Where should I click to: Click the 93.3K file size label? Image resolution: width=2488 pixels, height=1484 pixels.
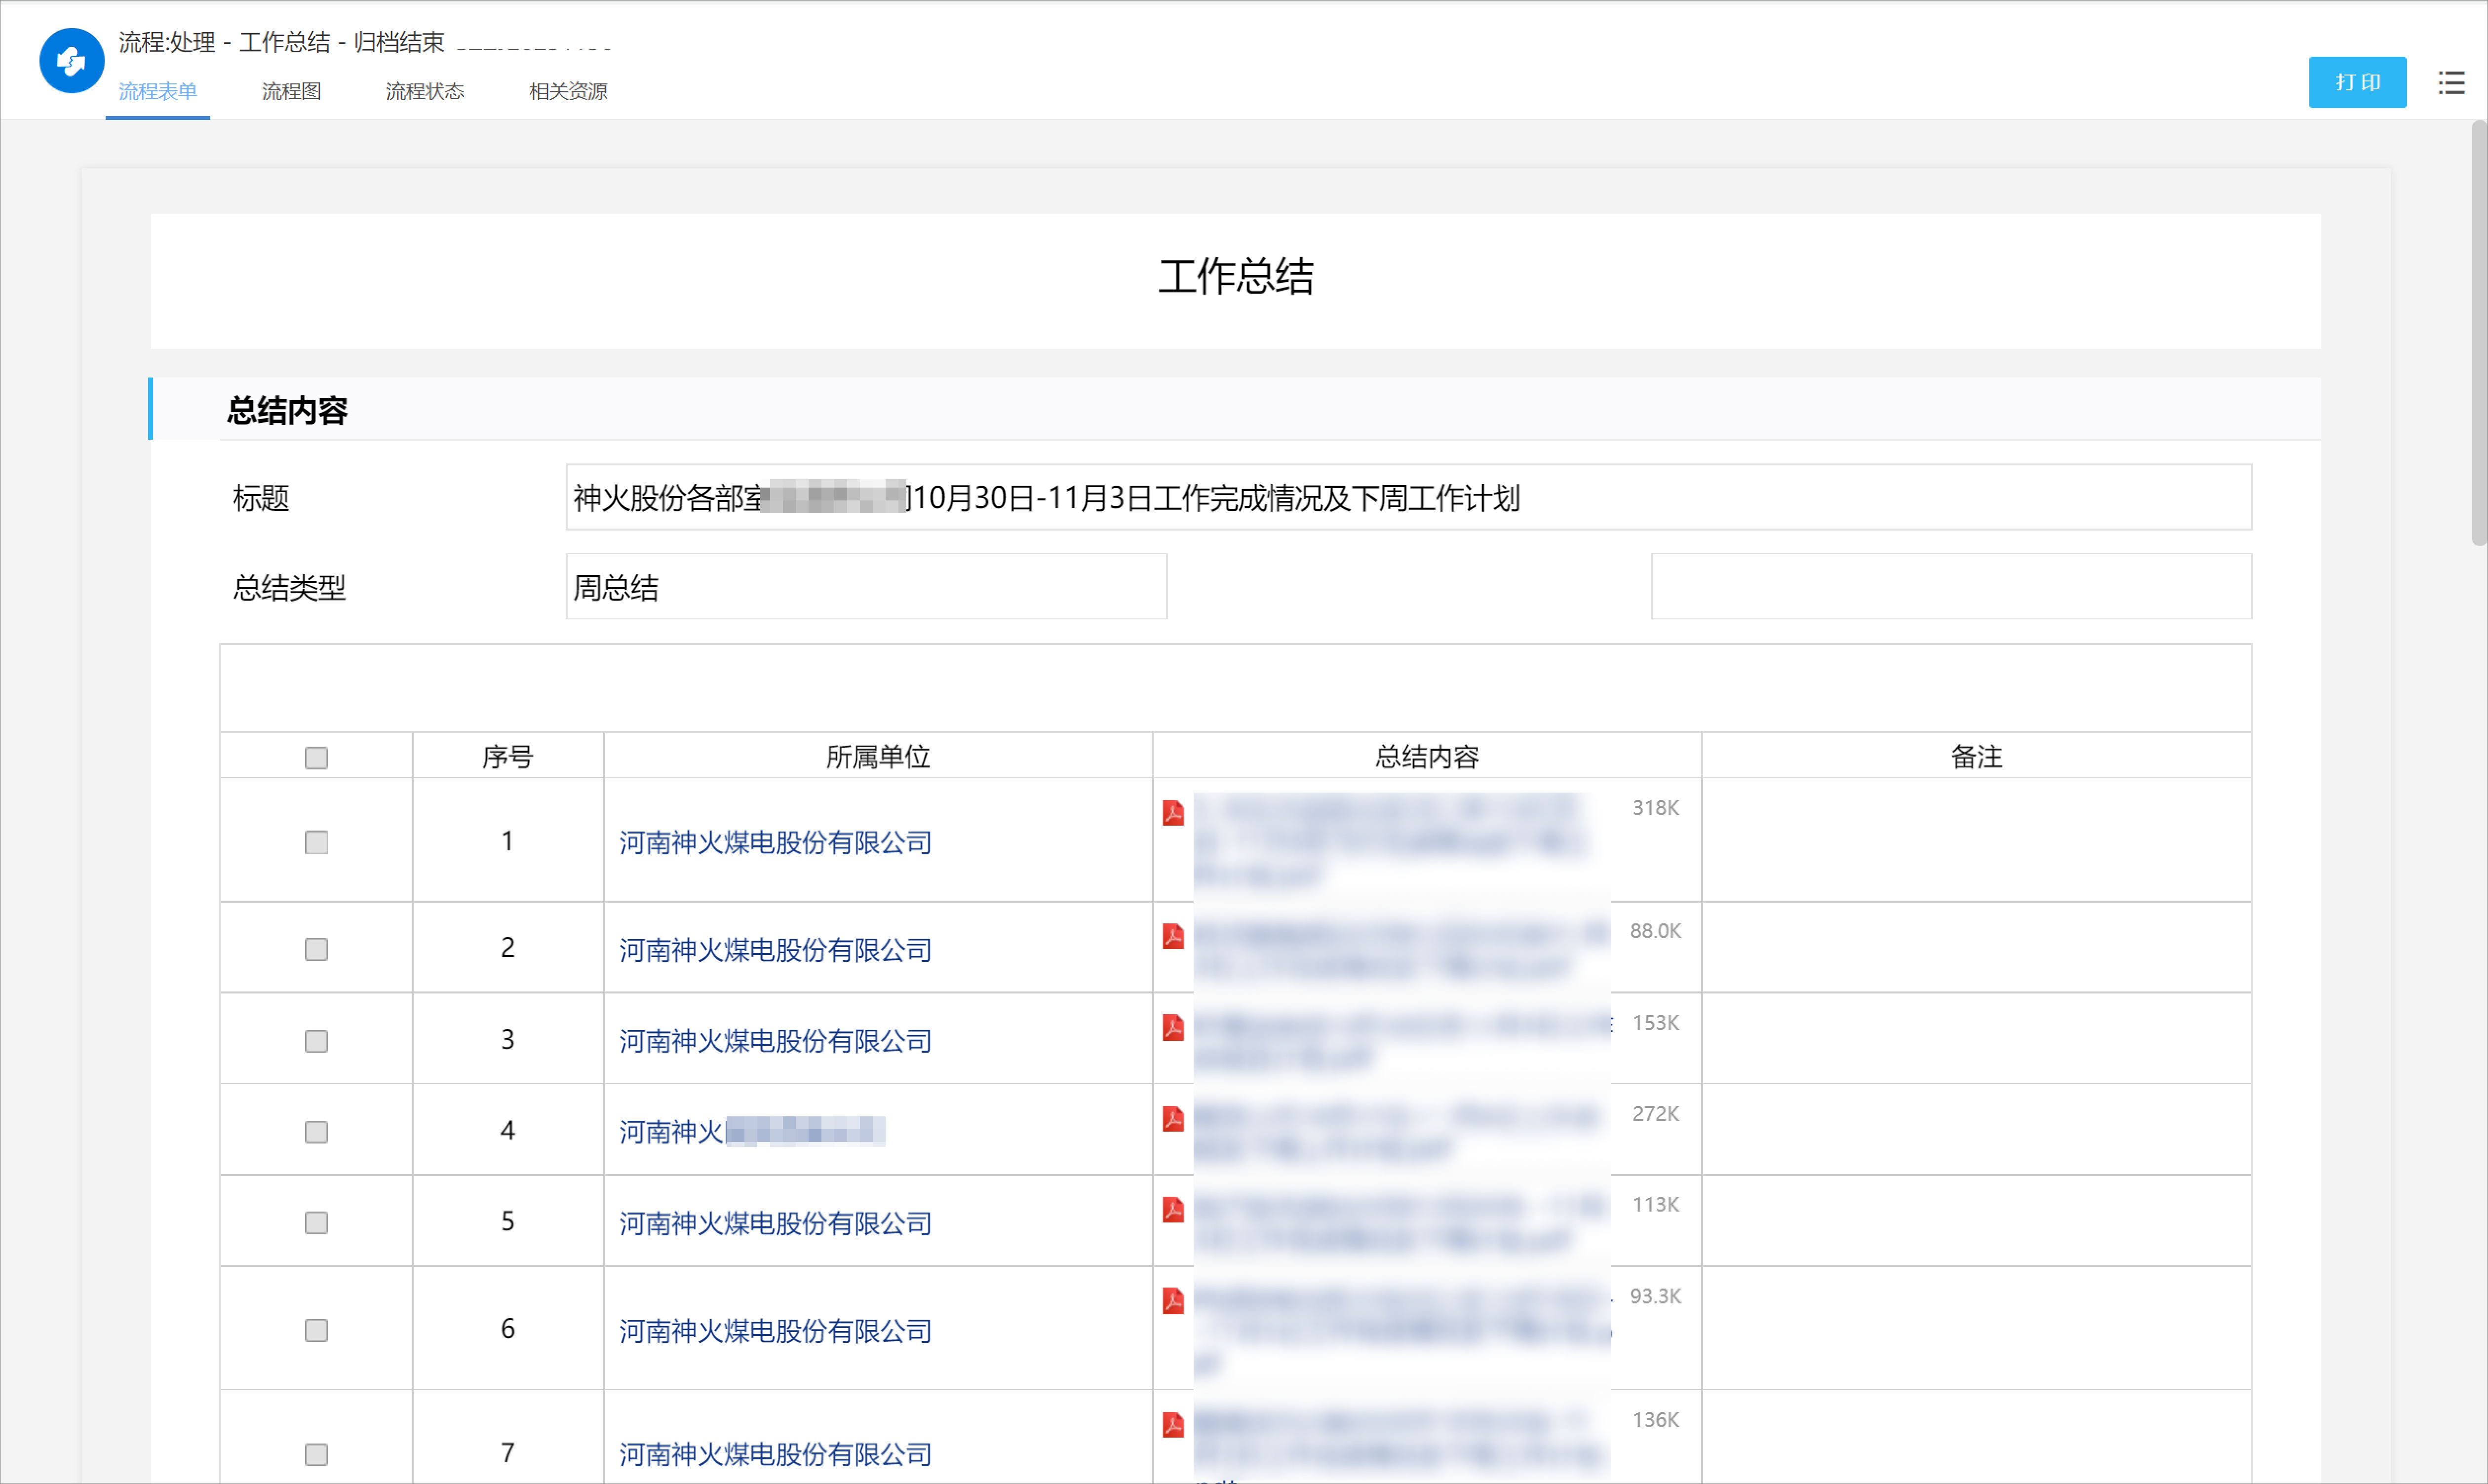pos(1655,1296)
